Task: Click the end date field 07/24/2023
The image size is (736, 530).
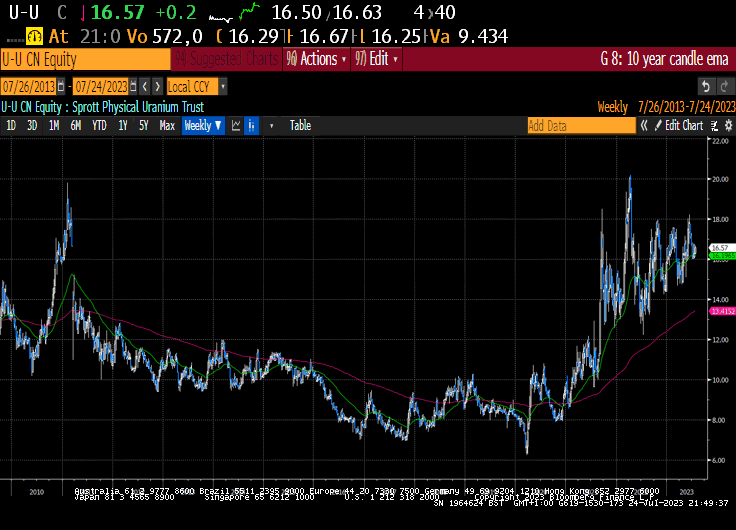Action: pos(101,87)
